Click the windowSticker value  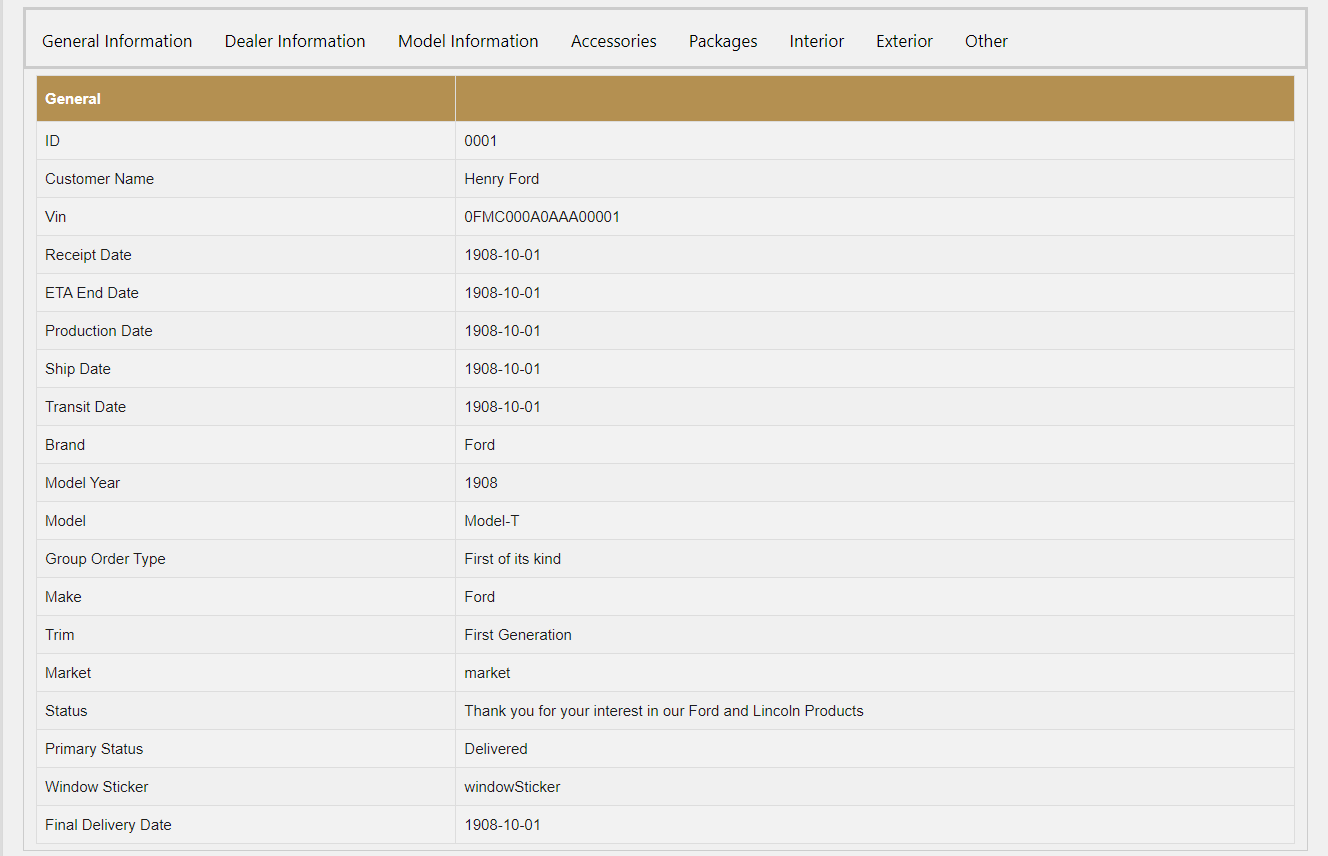[x=513, y=787]
